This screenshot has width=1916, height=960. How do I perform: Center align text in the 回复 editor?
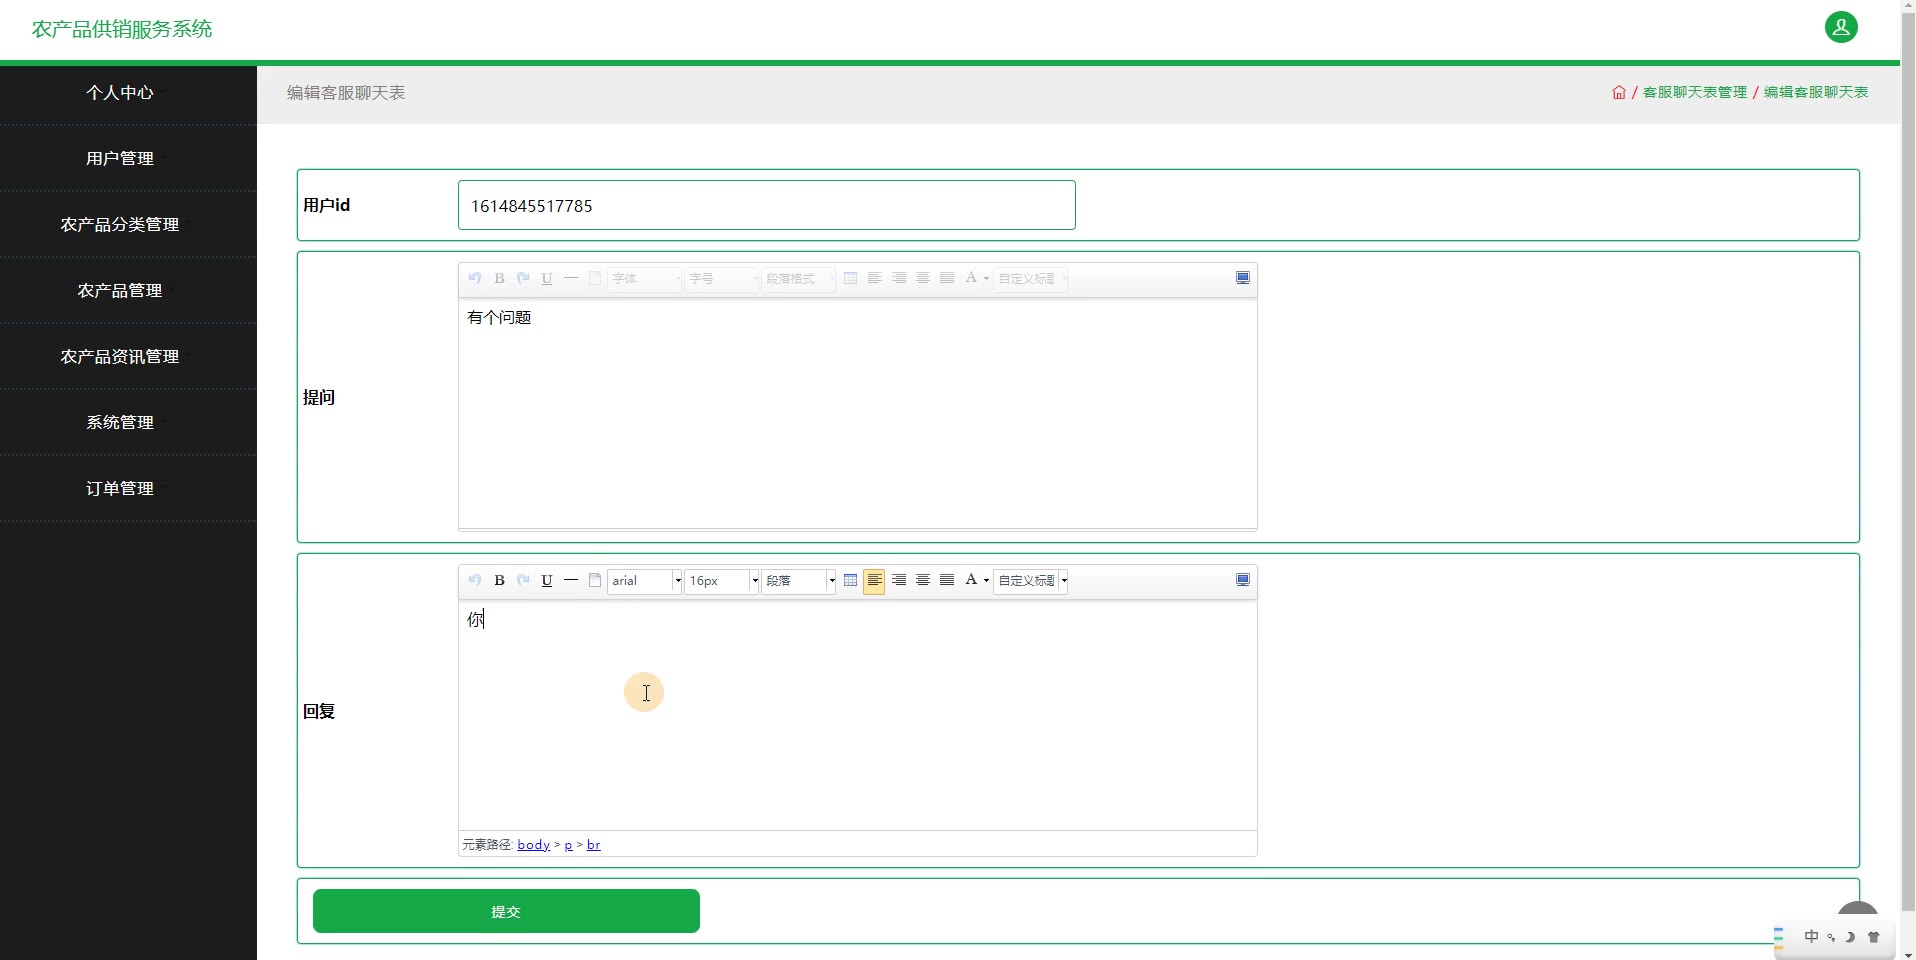tap(923, 580)
